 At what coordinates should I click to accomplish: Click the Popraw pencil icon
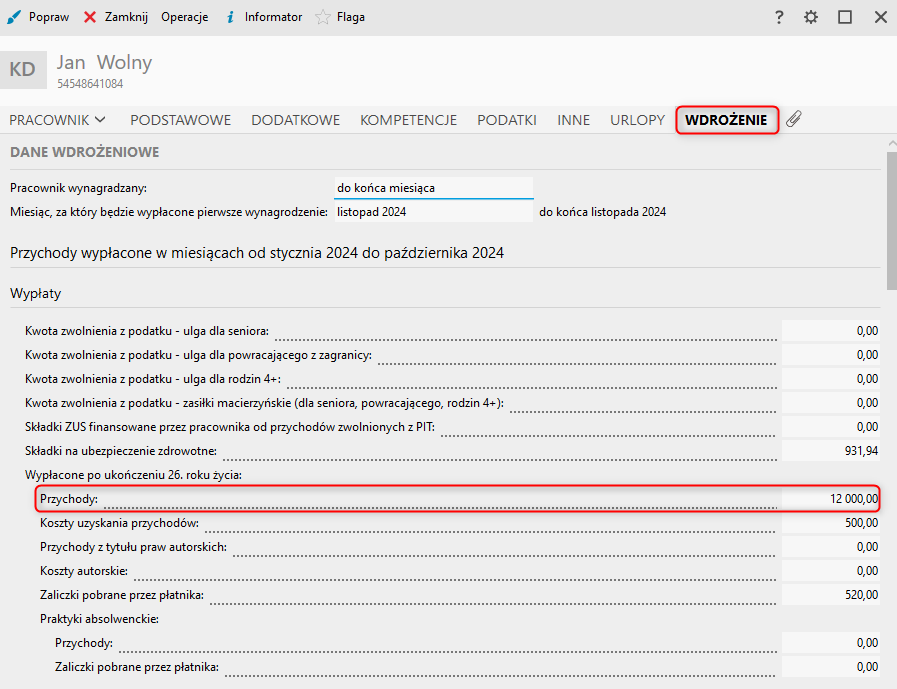[14, 17]
